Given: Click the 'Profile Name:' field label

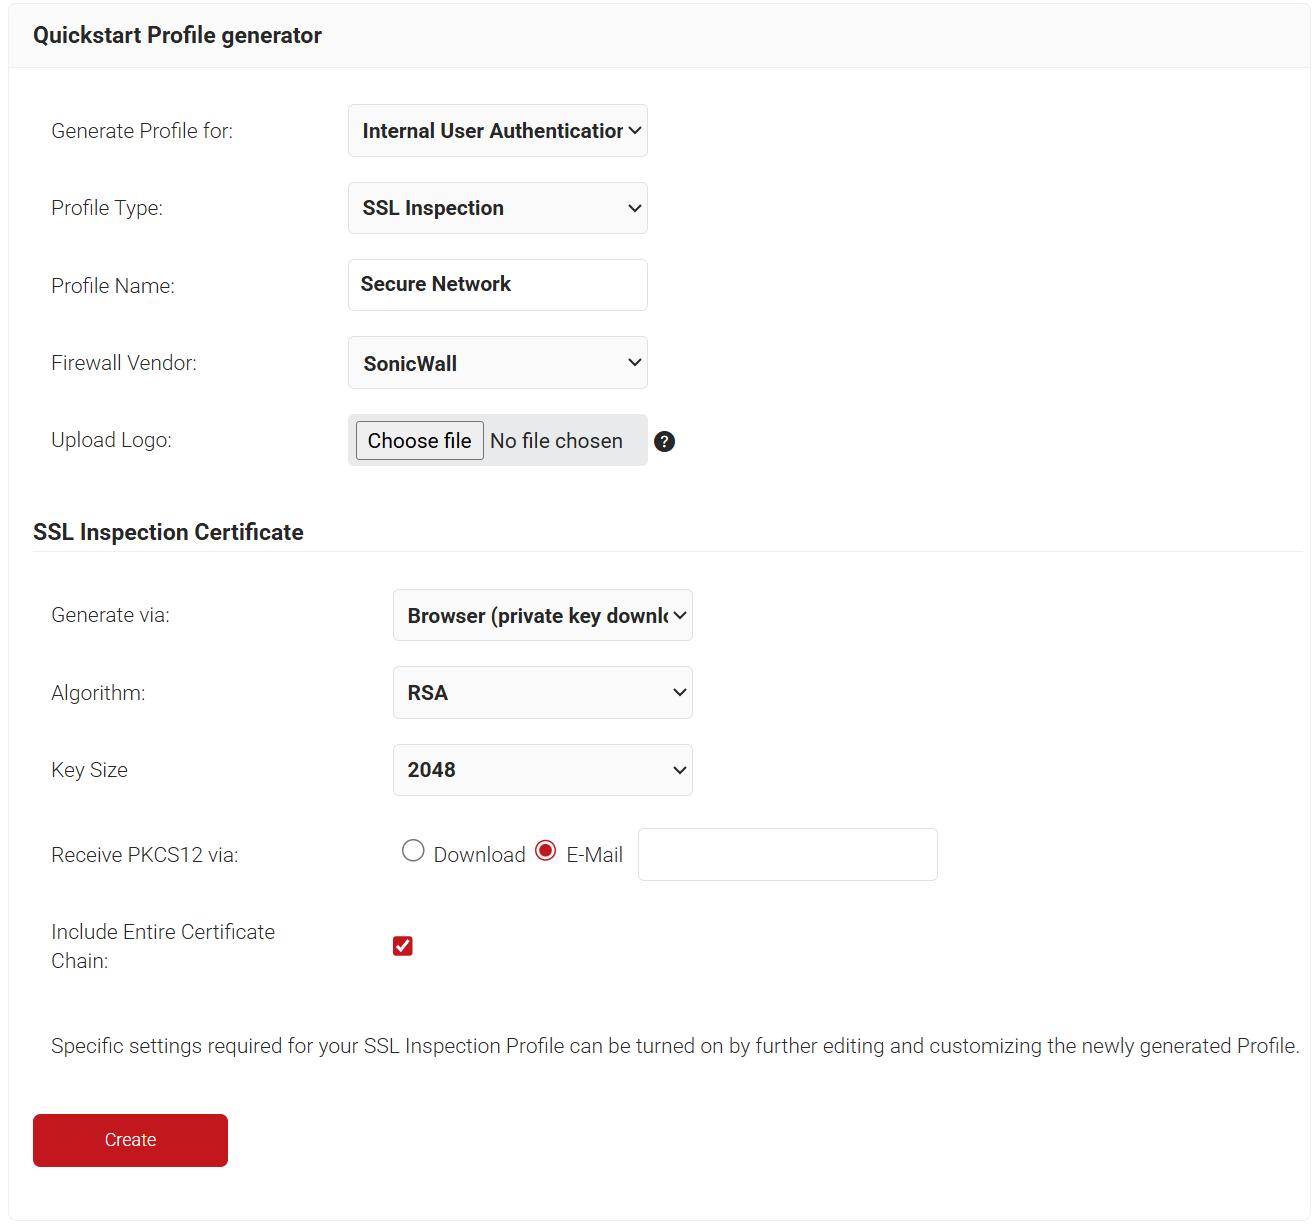Looking at the screenshot, I should [113, 286].
